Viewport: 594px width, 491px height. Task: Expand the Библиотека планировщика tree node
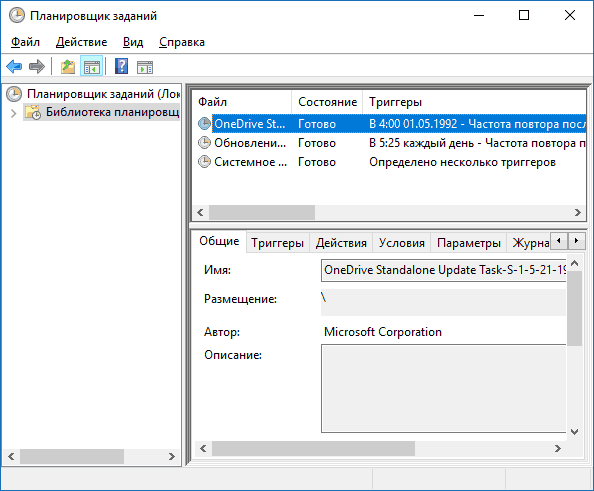coord(14,113)
